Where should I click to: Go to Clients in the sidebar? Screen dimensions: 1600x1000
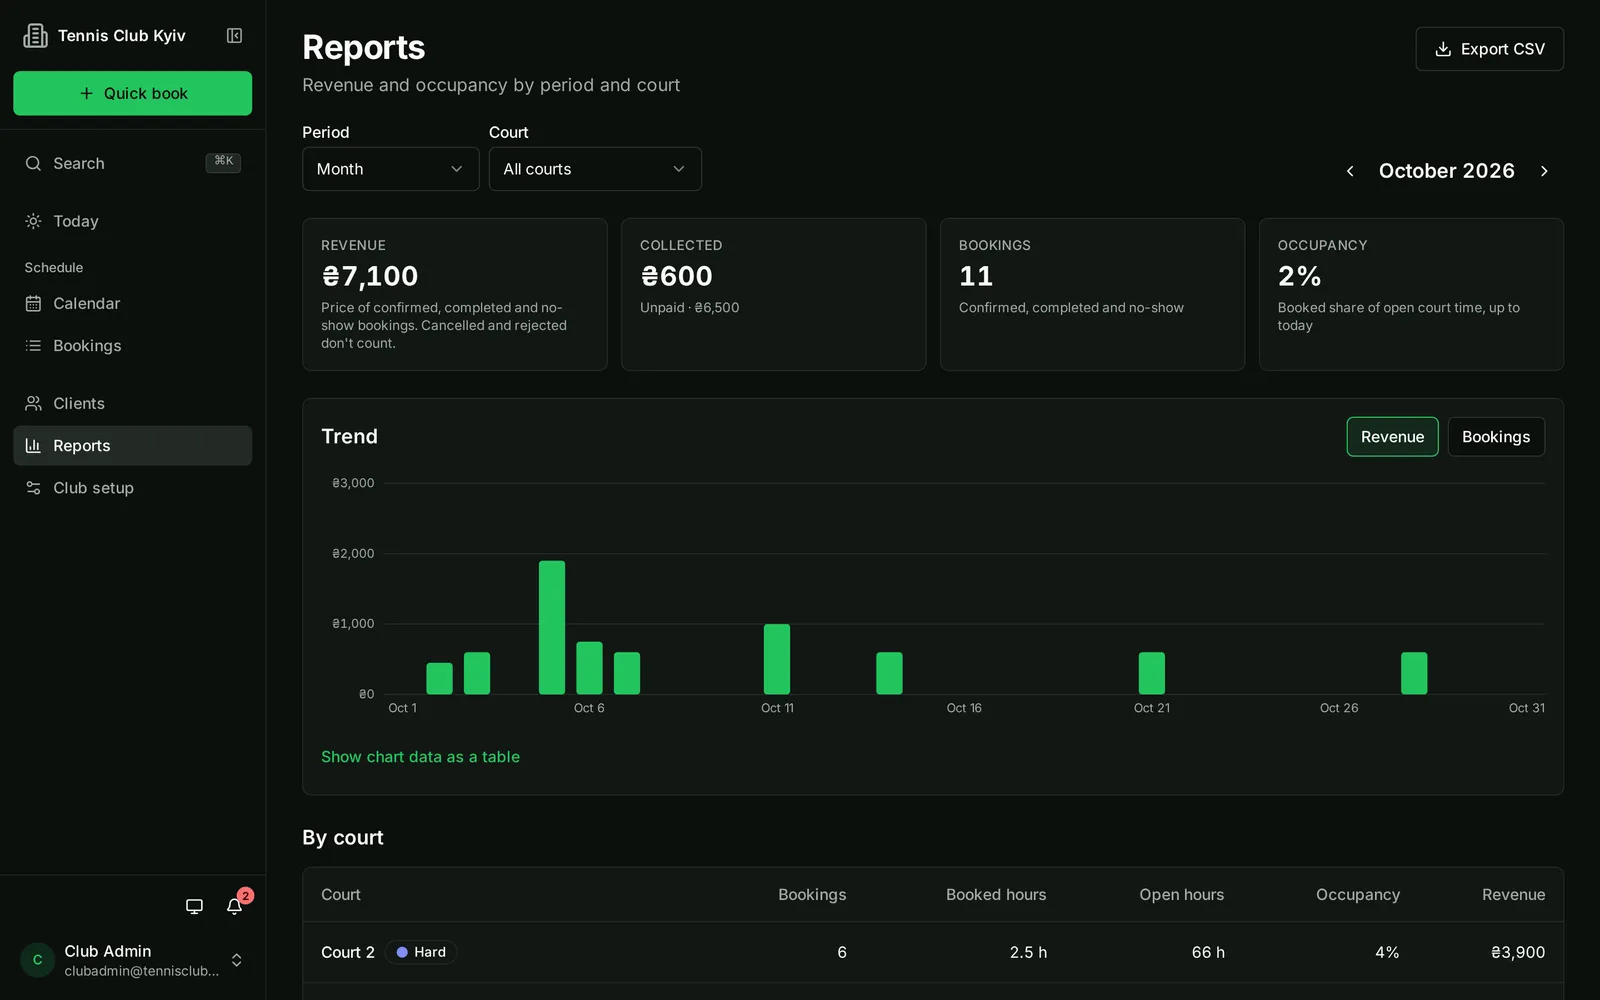point(133,403)
